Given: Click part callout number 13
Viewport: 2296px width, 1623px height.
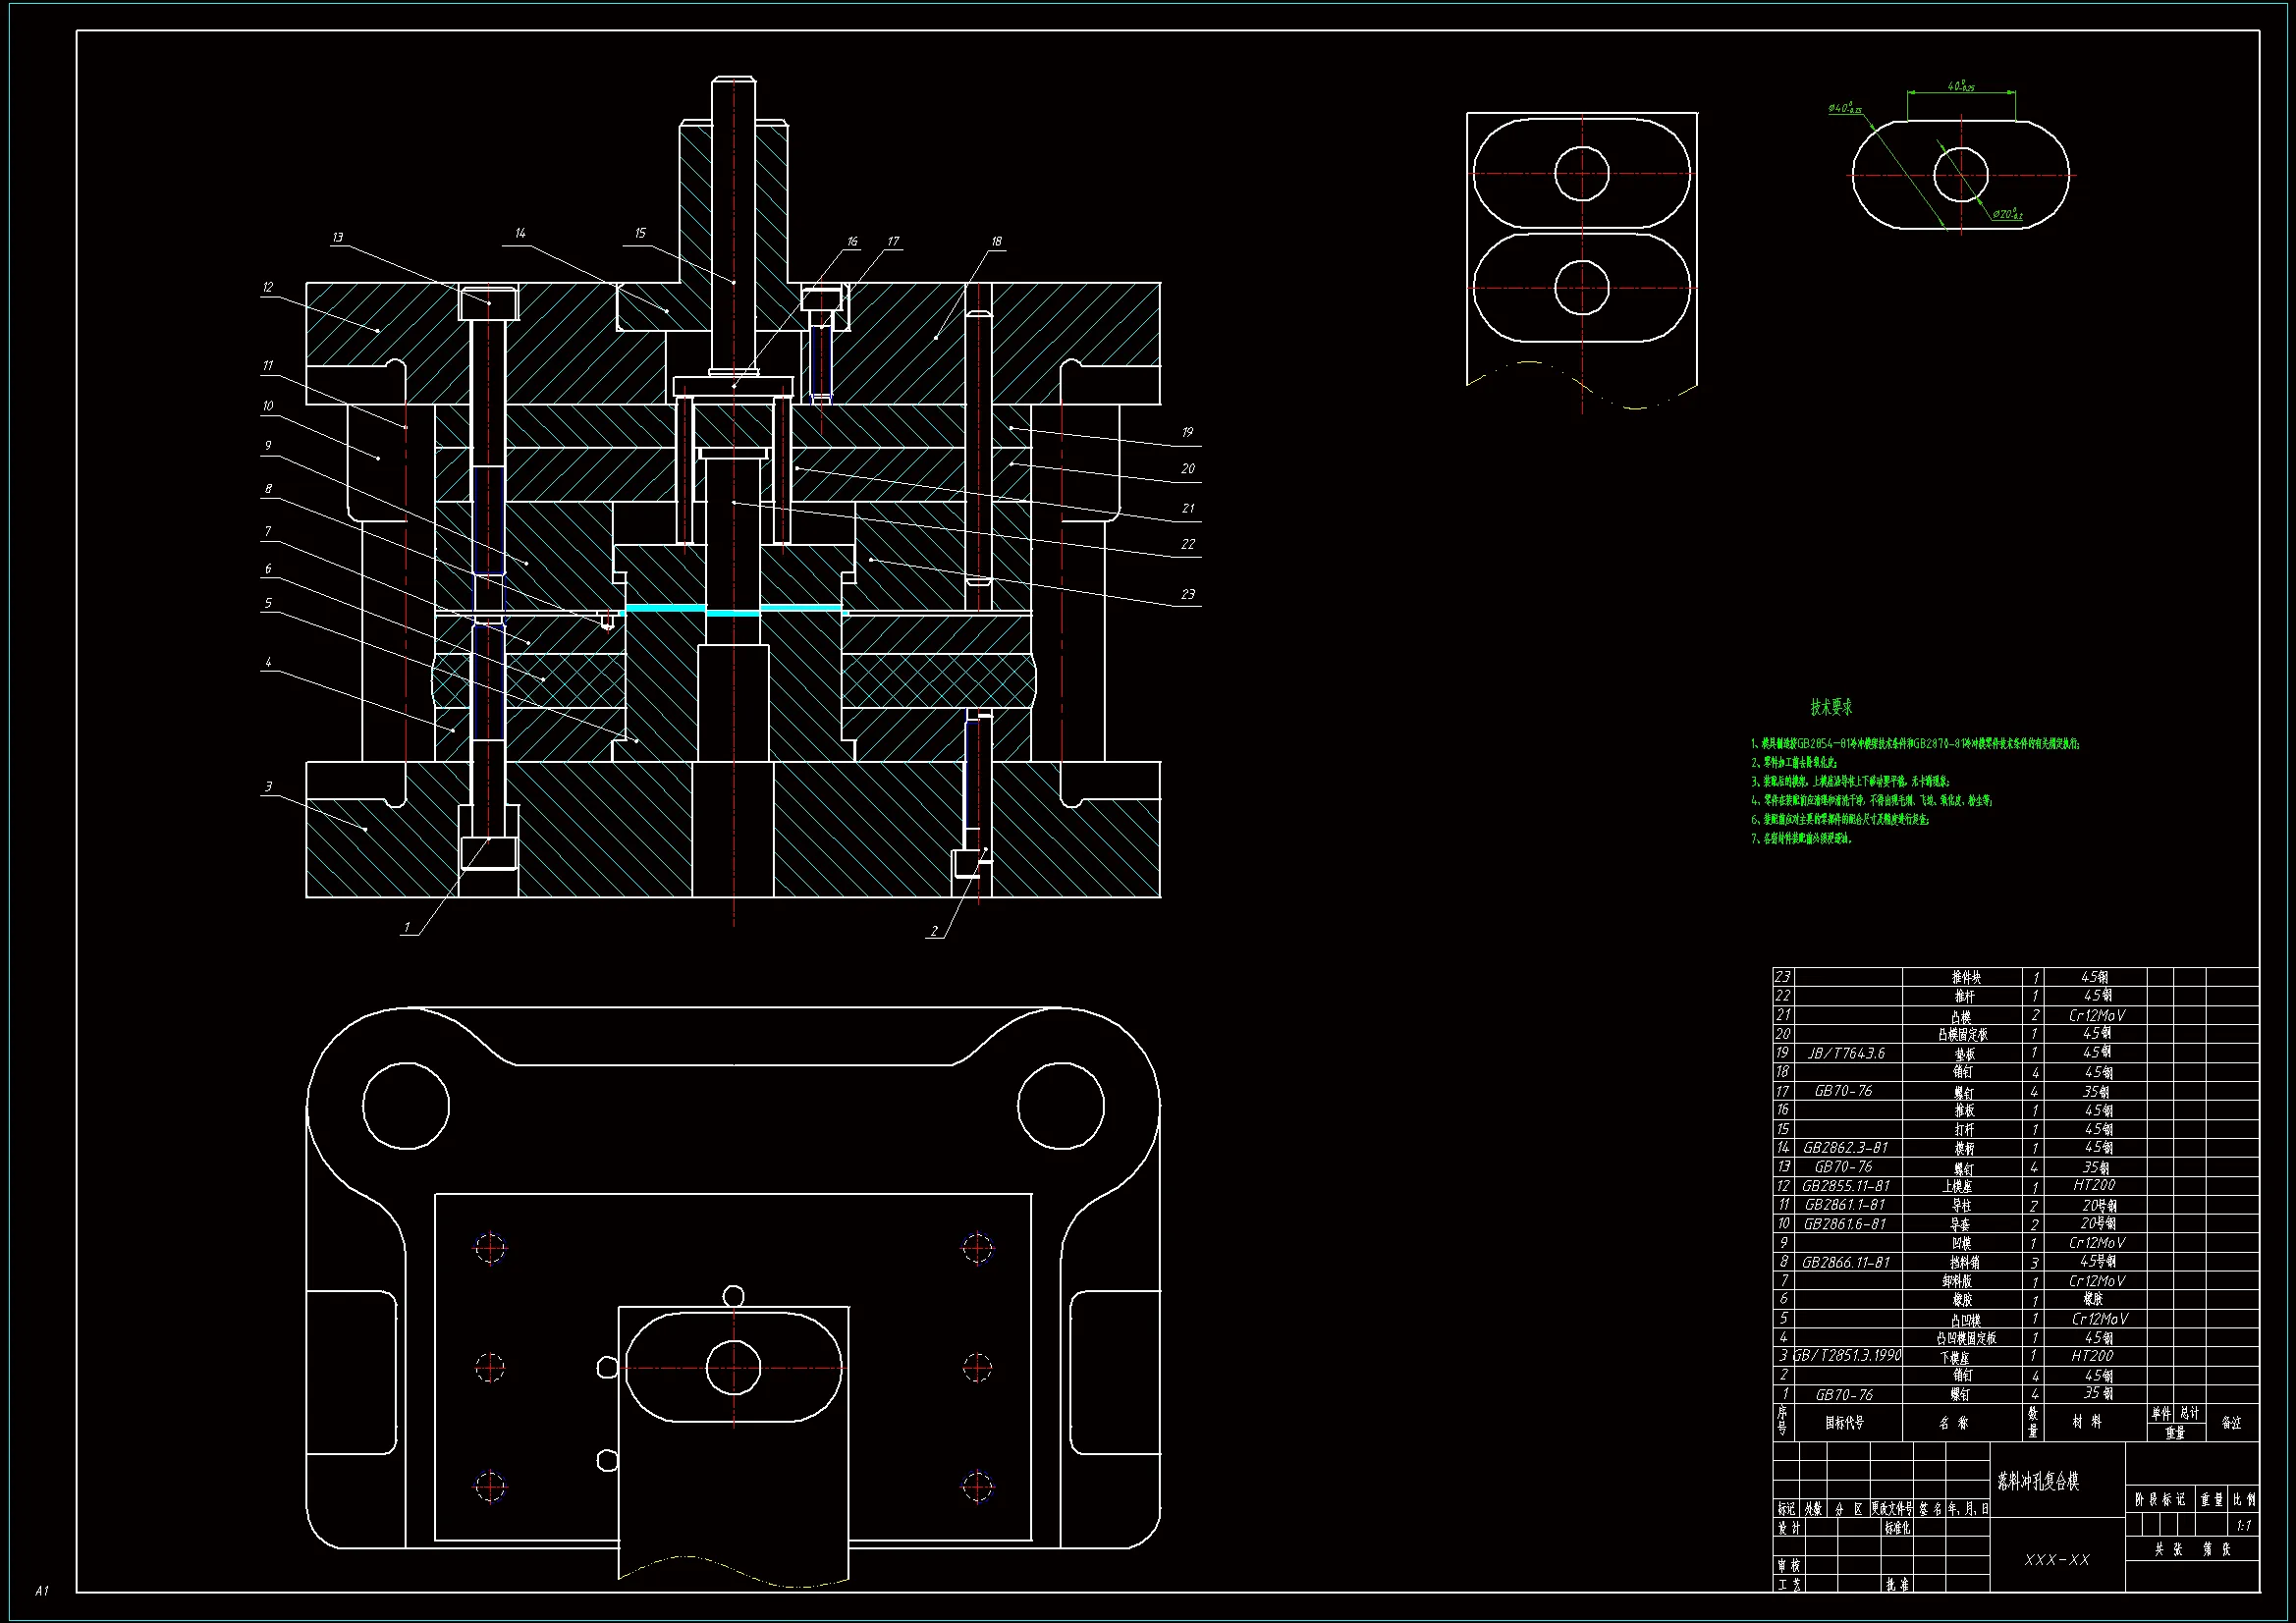Looking at the screenshot, I should [338, 238].
